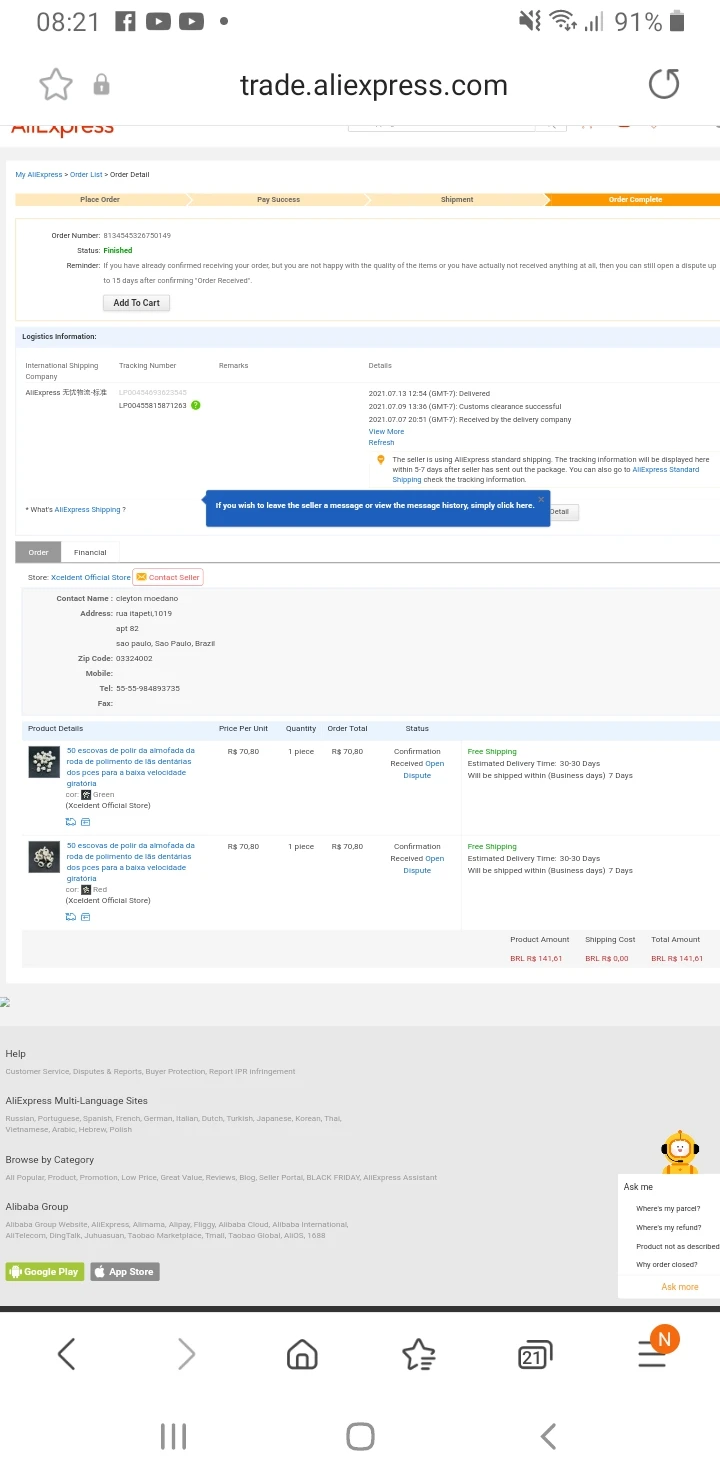Click the search field in AliExpress header
The width and height of the screenshot is (720, 1480).
pos(442,127)
